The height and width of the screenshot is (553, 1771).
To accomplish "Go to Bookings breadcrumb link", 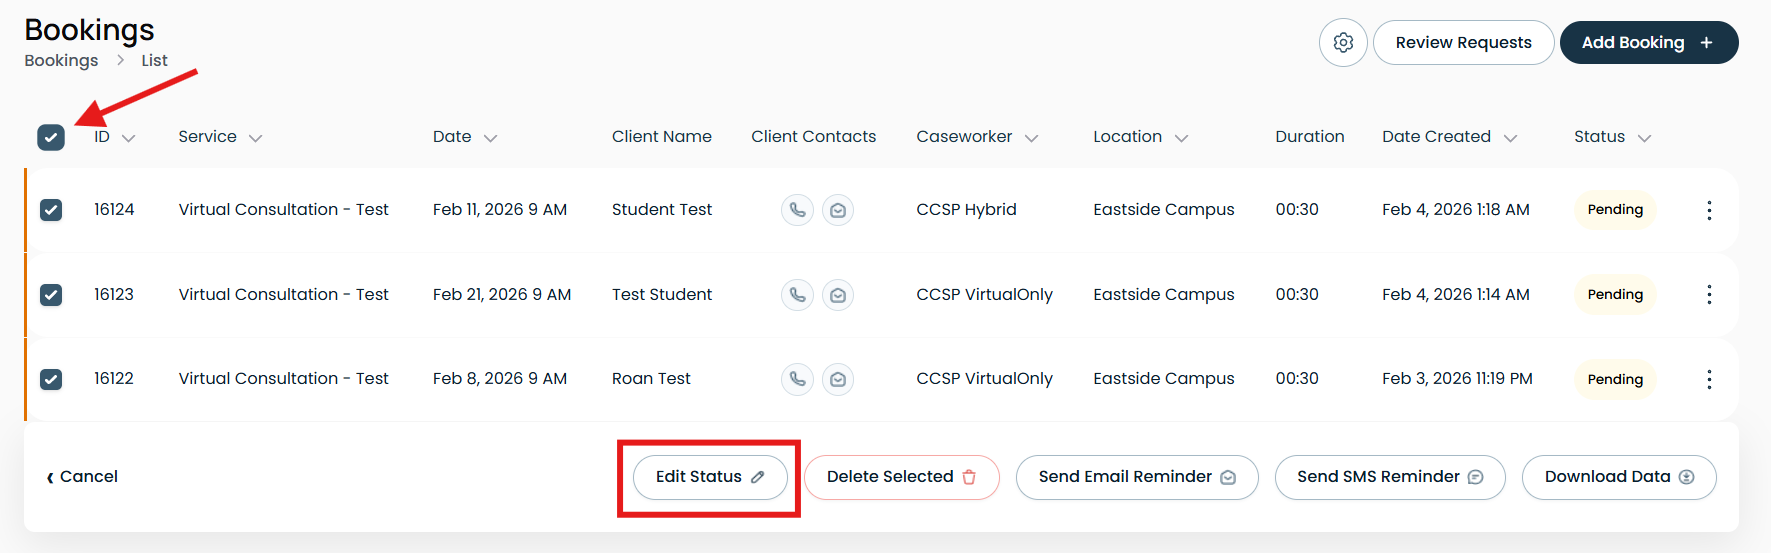I will point(61,60).
